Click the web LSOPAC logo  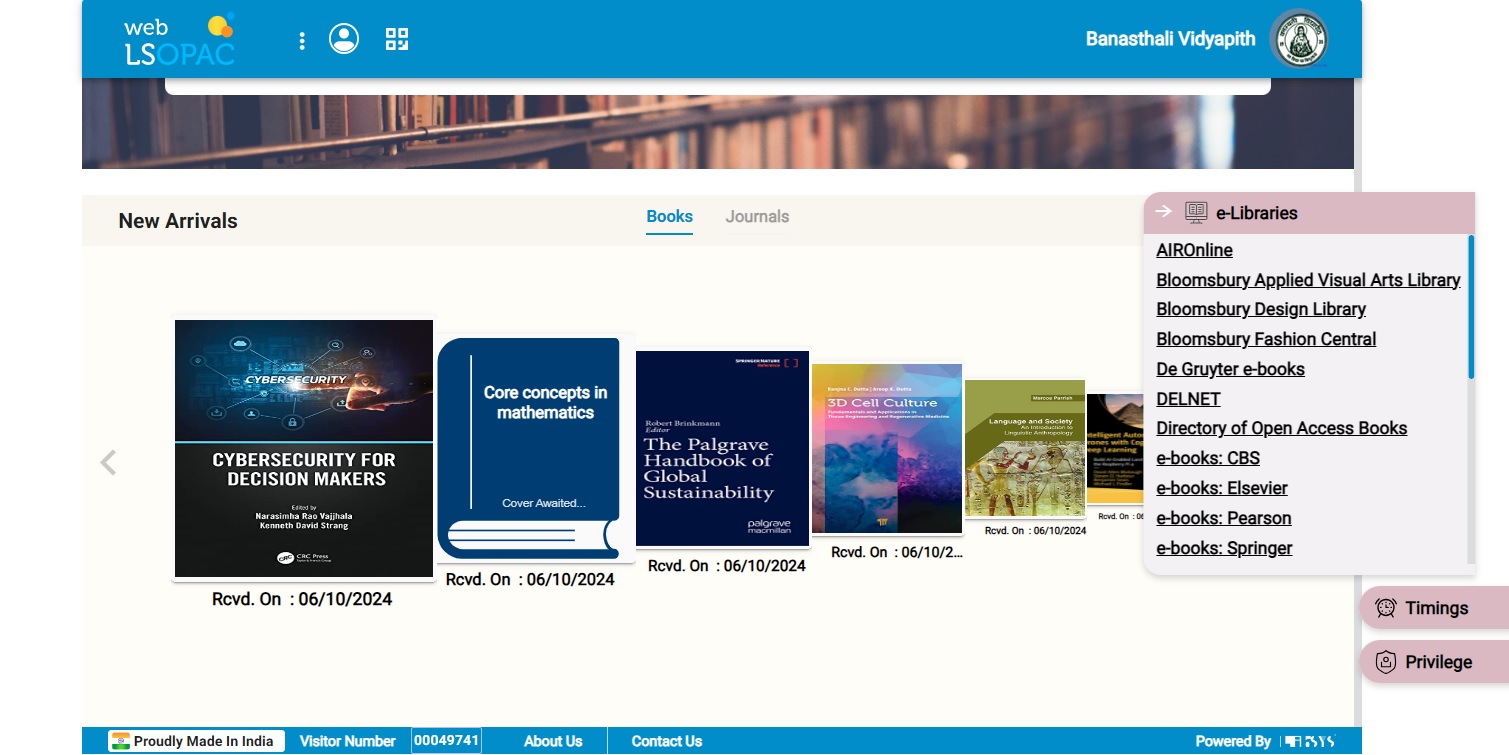[x=179, y=40]
